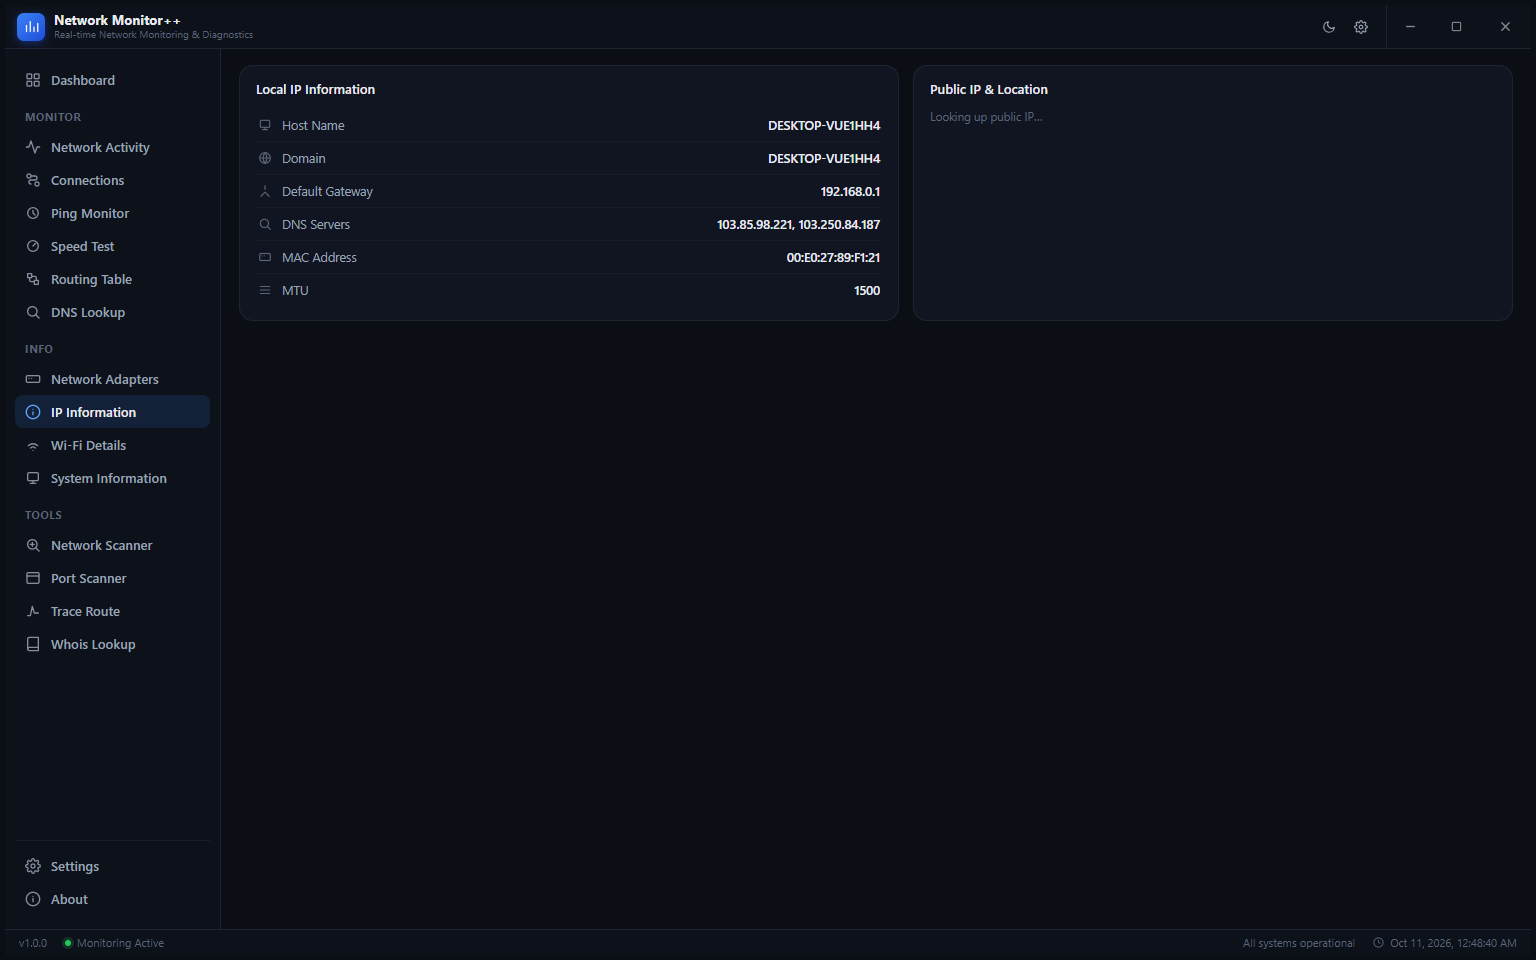
Task: Open settings via title bar gear icon
Action: click(x=1361, y=27)
